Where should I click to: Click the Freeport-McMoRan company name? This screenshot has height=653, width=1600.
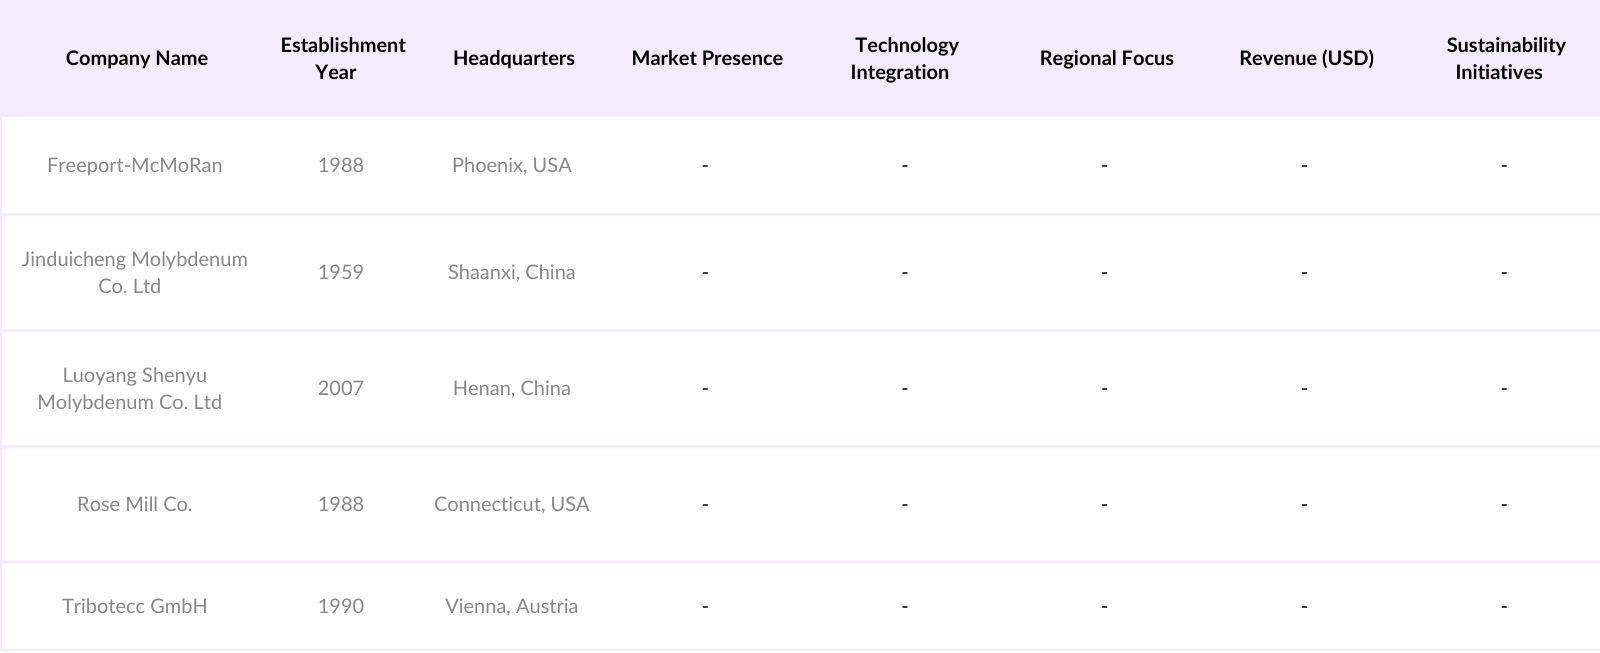(x=135, y=165)
